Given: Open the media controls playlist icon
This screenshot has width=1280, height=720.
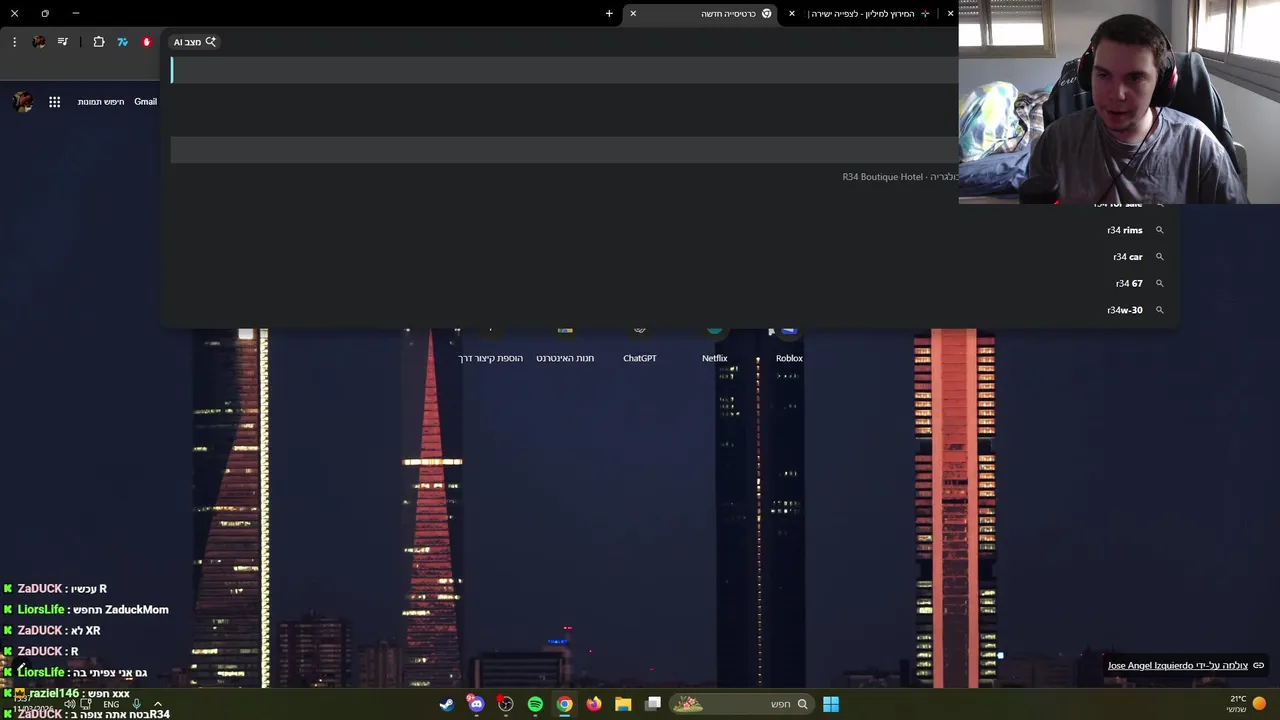Looking at the screenshot, I should click(63, 42).
